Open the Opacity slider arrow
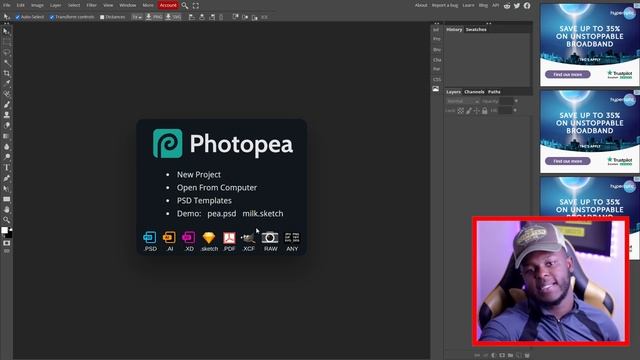The width and height of the screenshot is (640, 360). click(516, 101)
